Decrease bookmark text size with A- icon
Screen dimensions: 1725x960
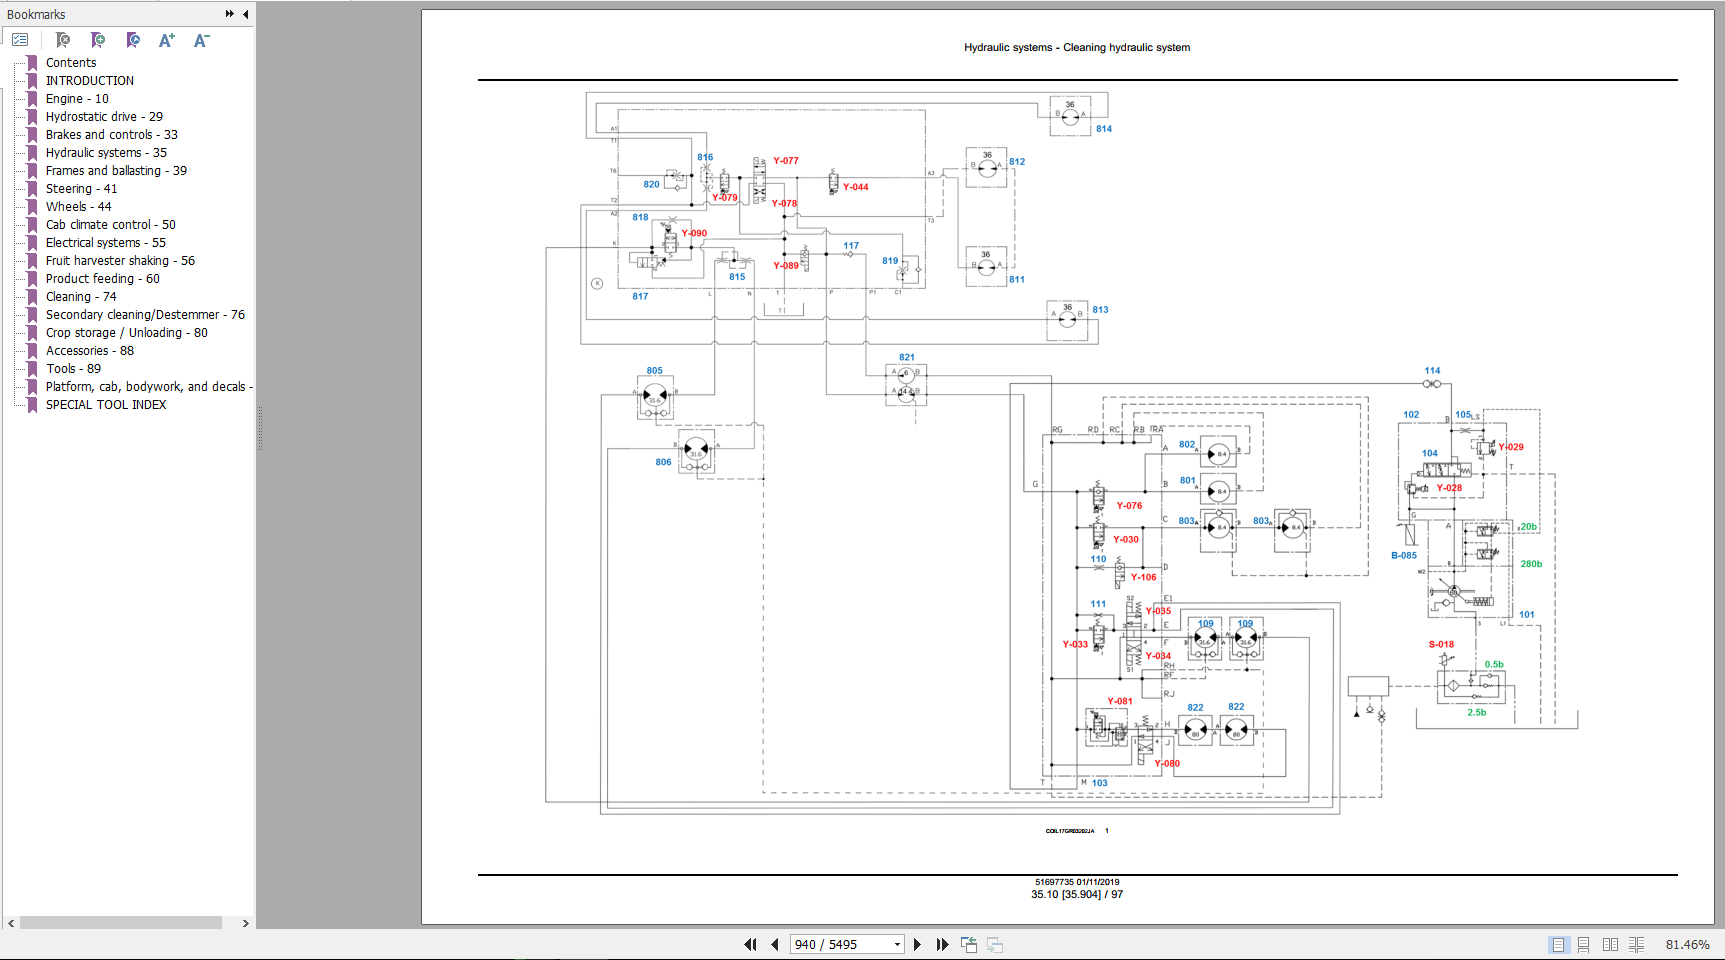(201, 40)
